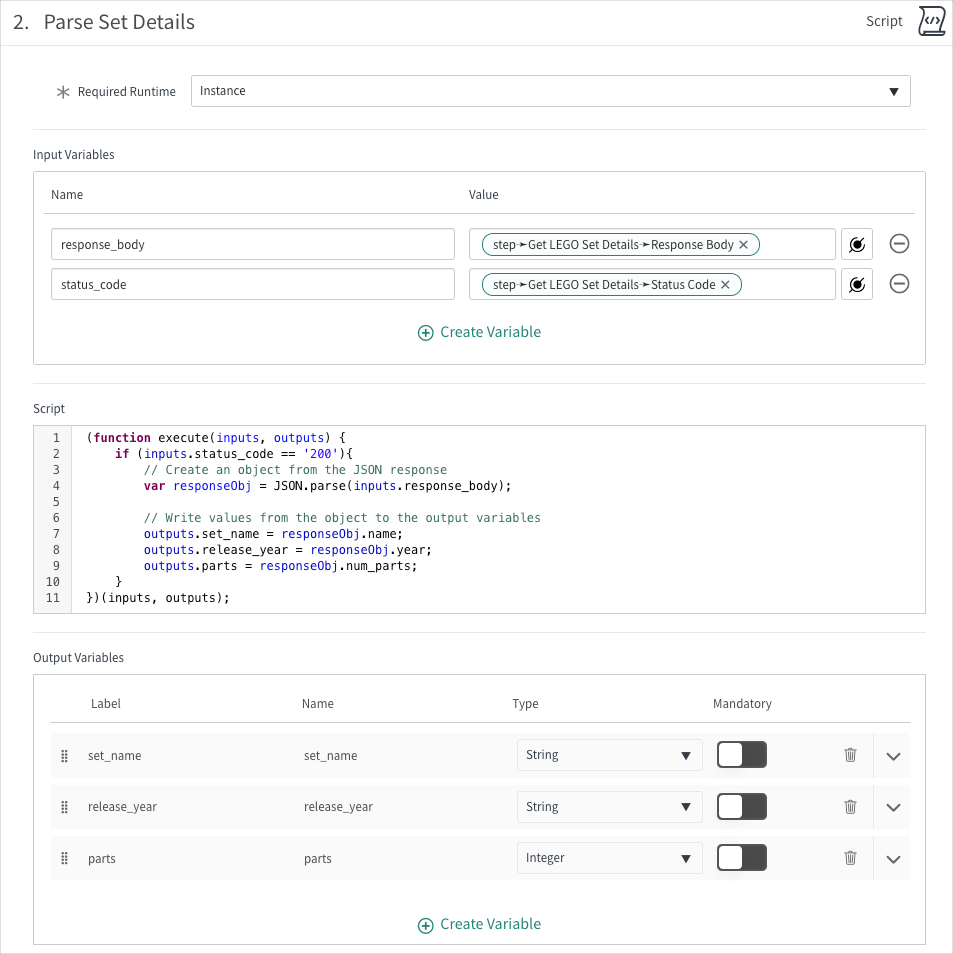Image resolution: width=953 pixels, height=954 pixels.
Task: Open Type dropdown for parts
Action: point(610,858)
